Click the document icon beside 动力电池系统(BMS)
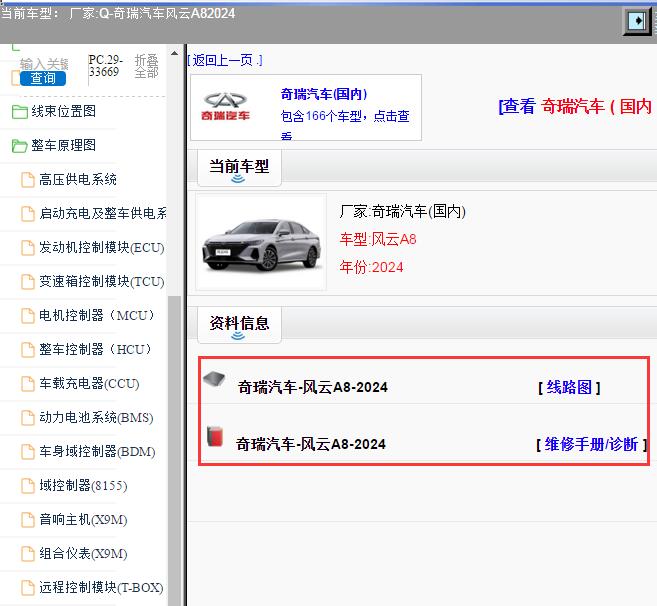657x606 pixels. [28, 417]
